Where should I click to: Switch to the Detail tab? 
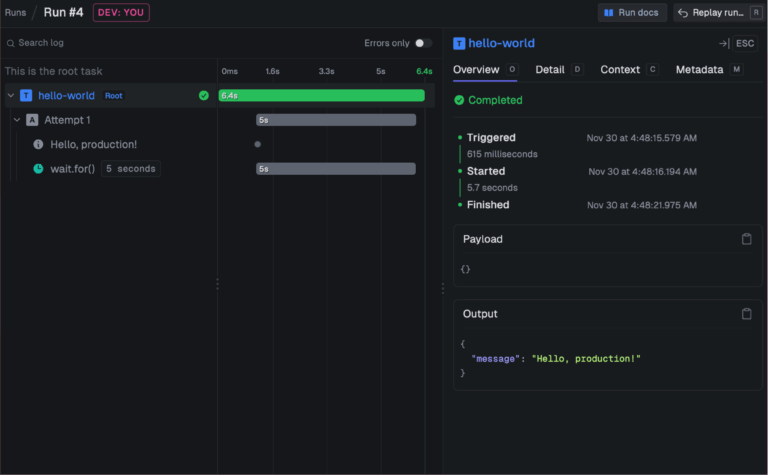click(x=559, y=70)
